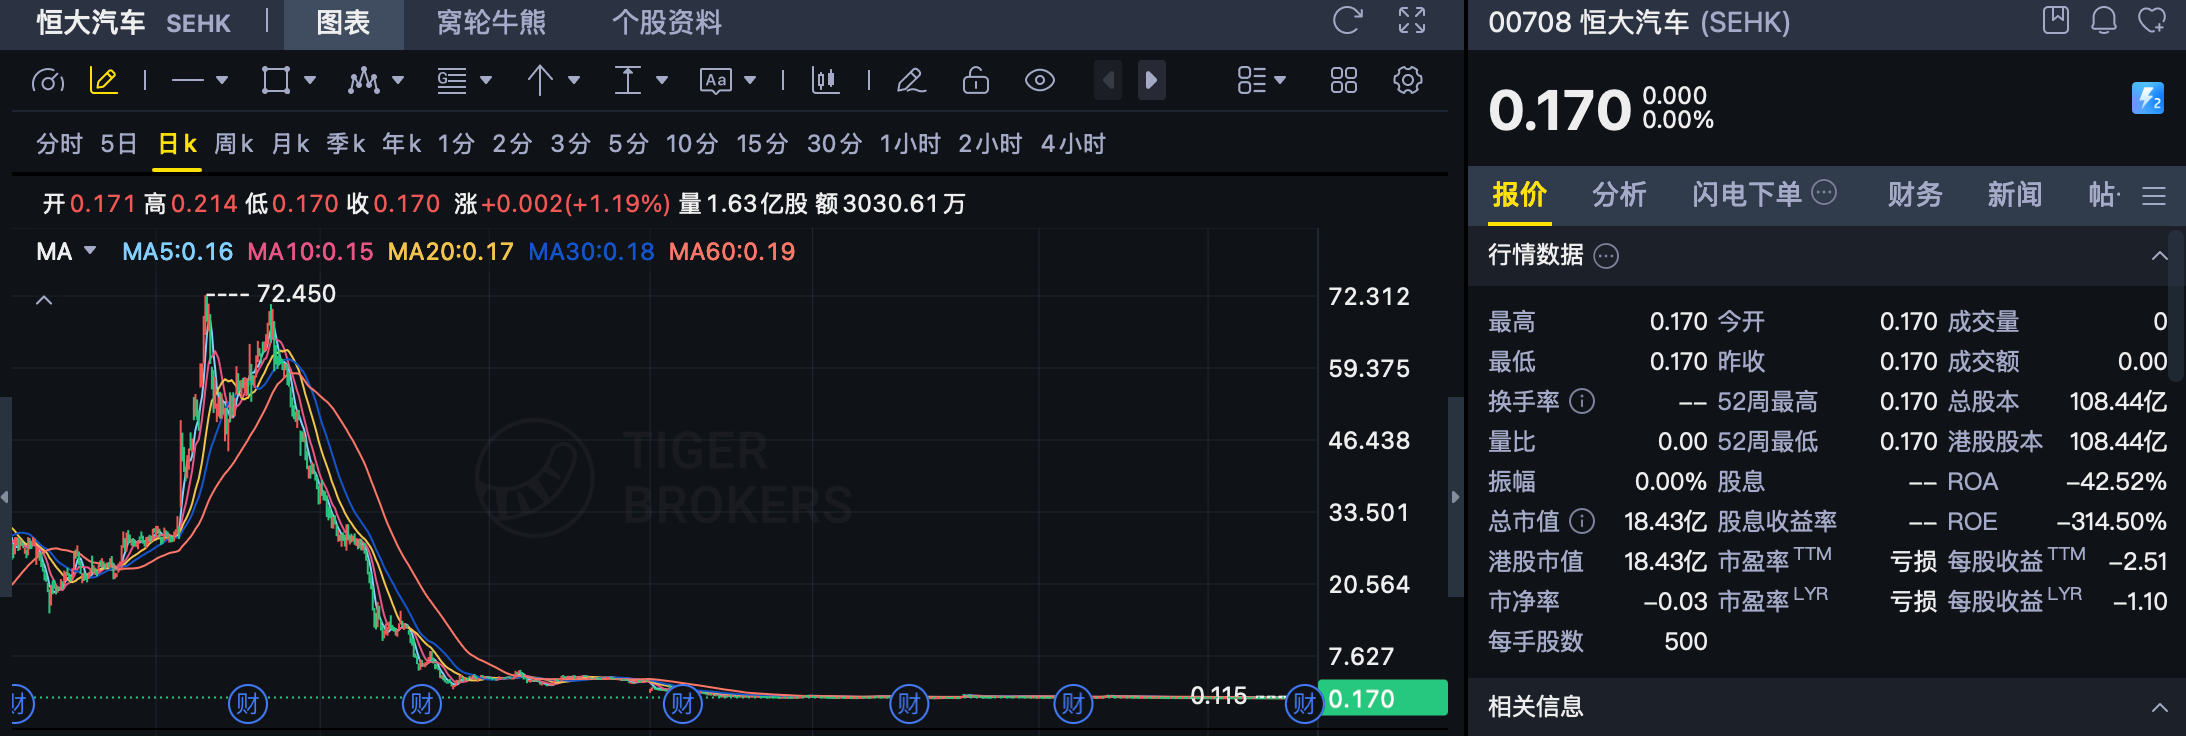Toggle the drawings lock icon
The width and height of the screenshot is (2186, 736).
click(x=976, y=80)
